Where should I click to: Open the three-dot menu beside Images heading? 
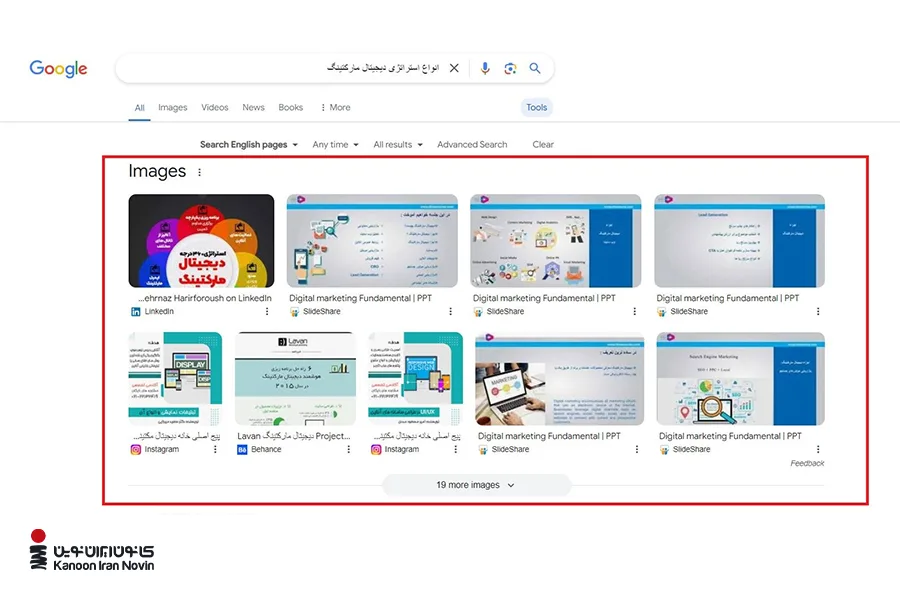pyautogui.click(x=199, y=172)
